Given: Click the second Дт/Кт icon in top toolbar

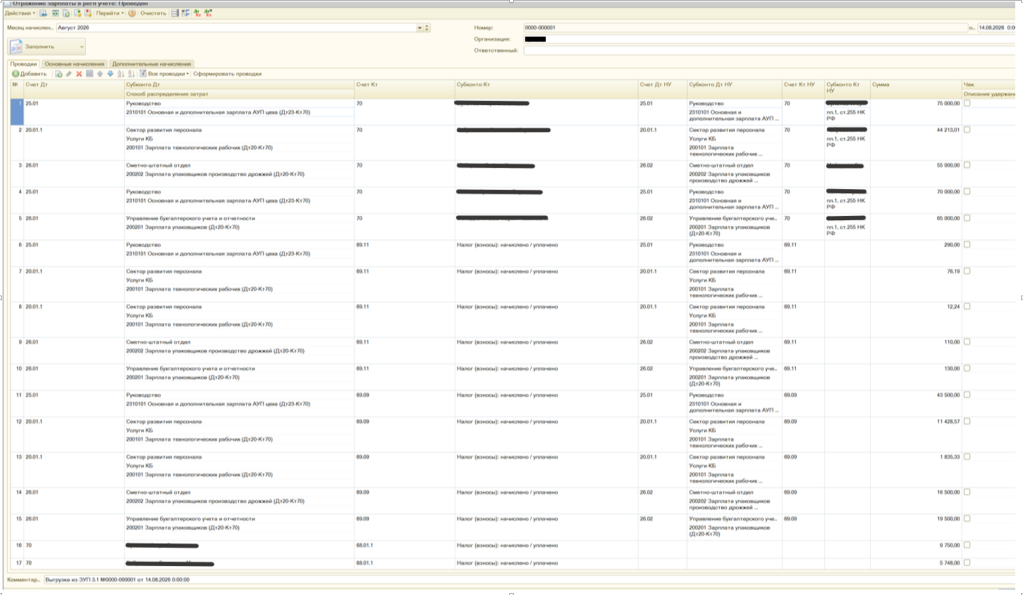Looking at the screenshot, I should click(x=207, y=13).
